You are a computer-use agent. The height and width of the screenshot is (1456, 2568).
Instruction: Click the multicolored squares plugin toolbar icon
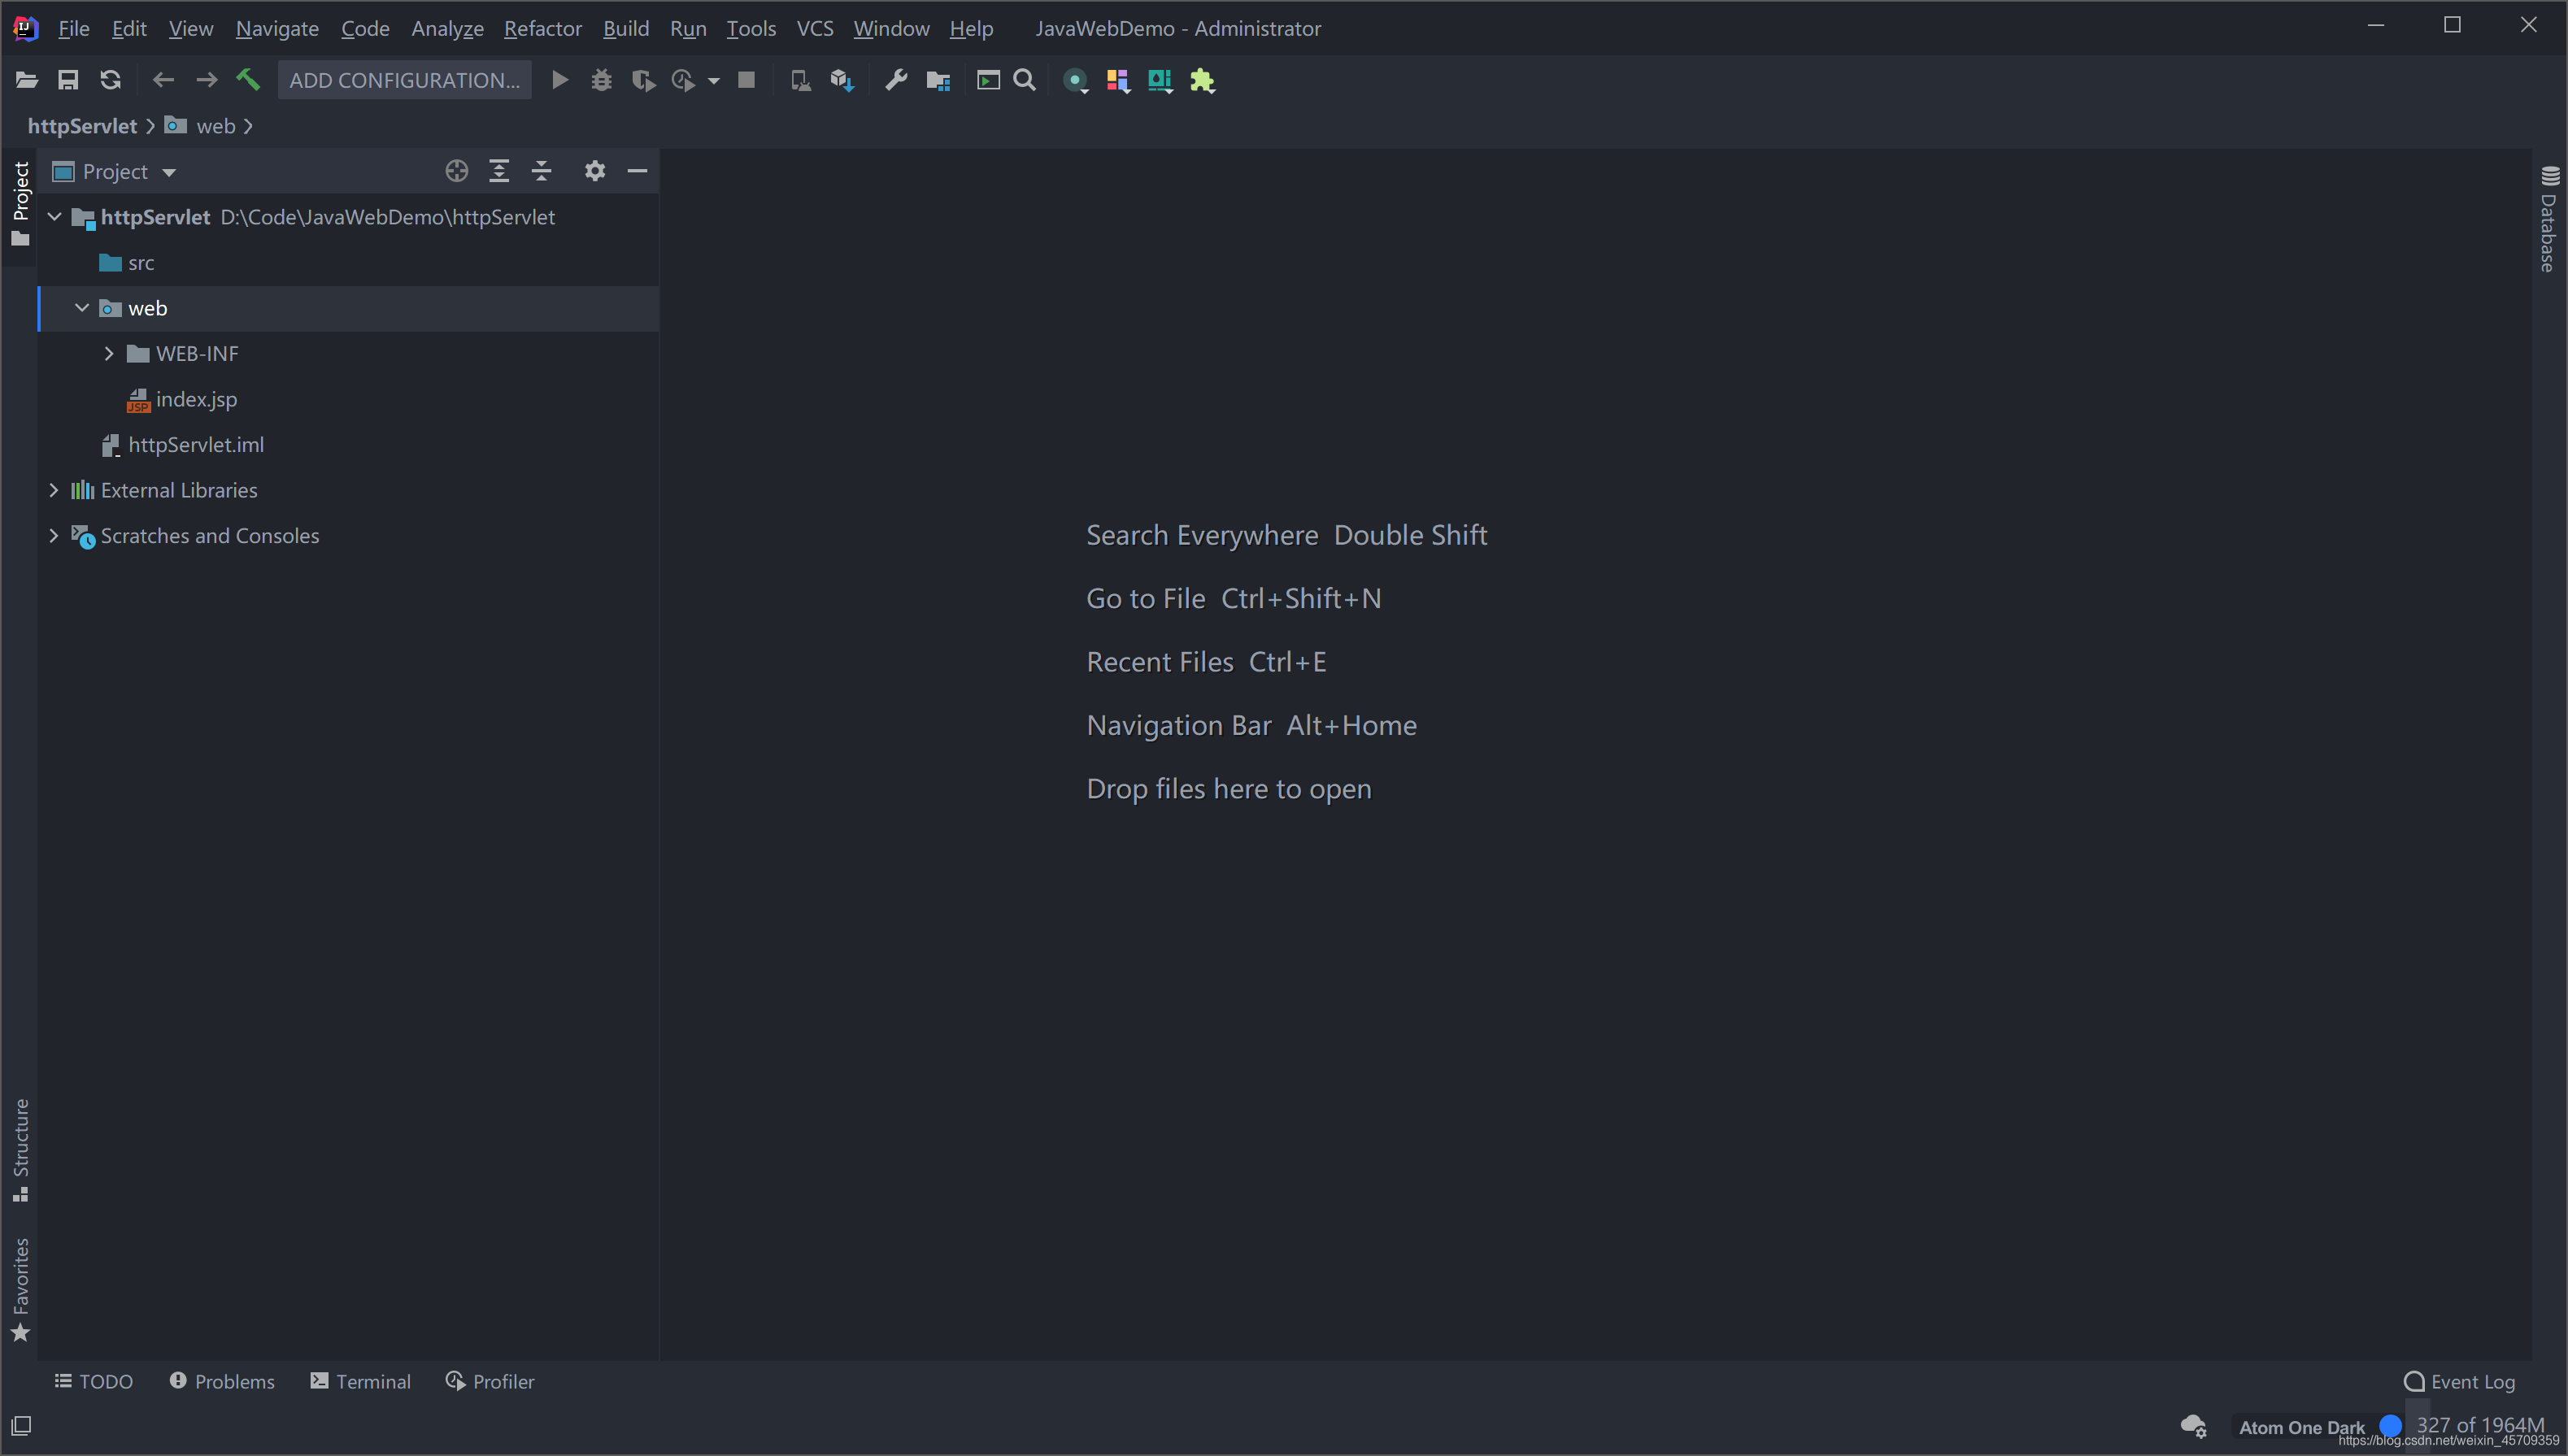coord(1118,81)
